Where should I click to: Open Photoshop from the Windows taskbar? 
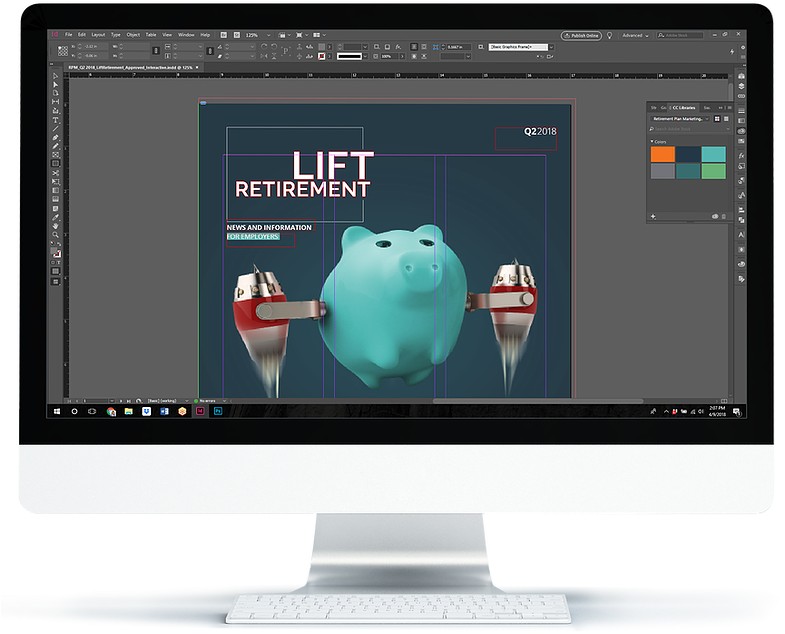click(218, 411)
